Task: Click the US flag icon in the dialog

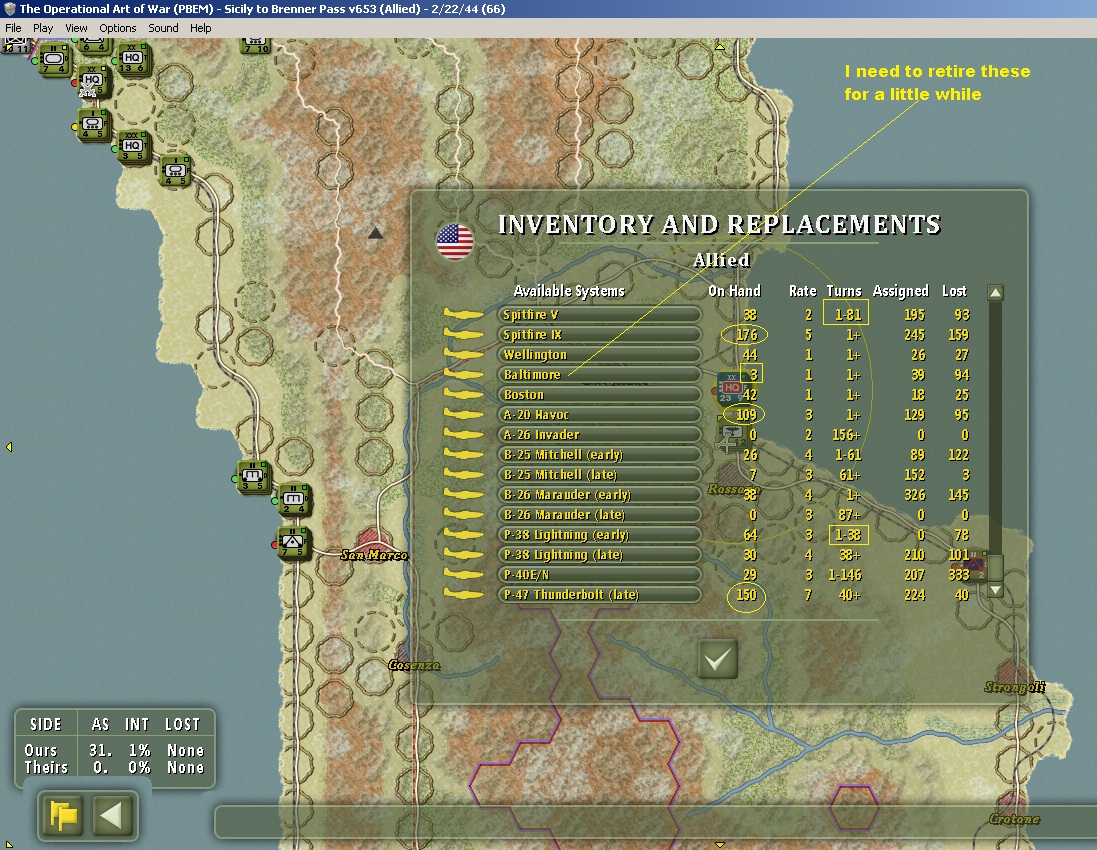Action: coord(455,242)
